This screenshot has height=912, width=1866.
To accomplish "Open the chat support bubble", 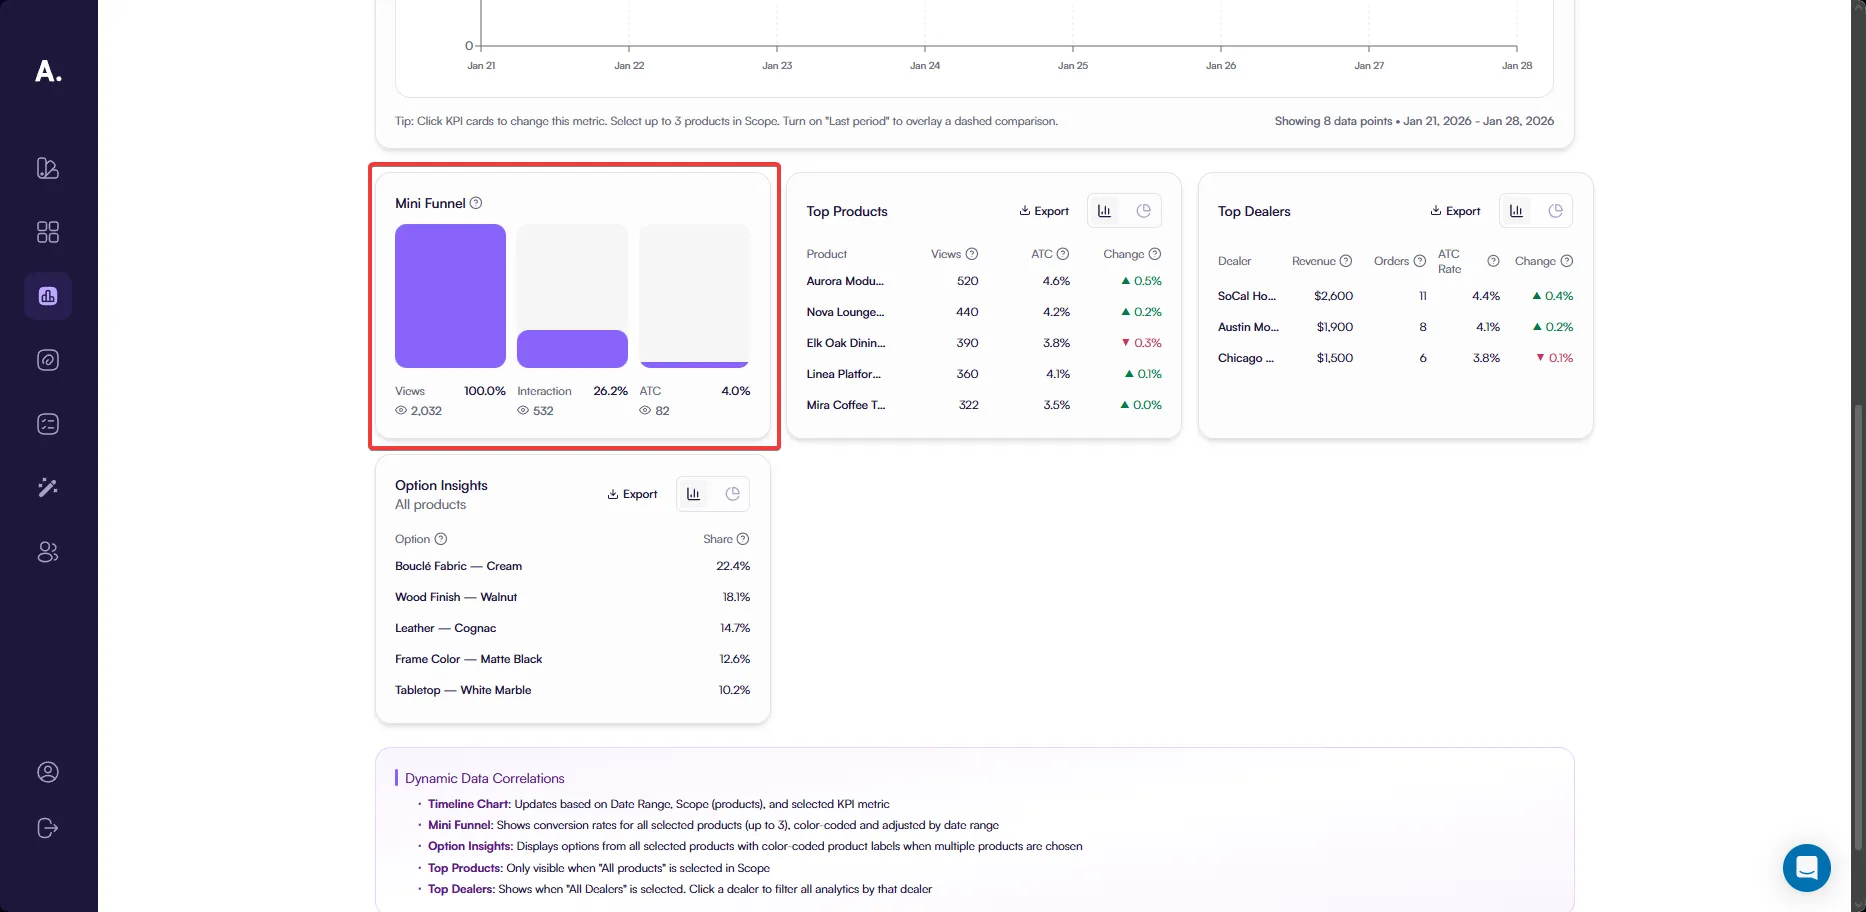I will click(x=1806, y=868).
